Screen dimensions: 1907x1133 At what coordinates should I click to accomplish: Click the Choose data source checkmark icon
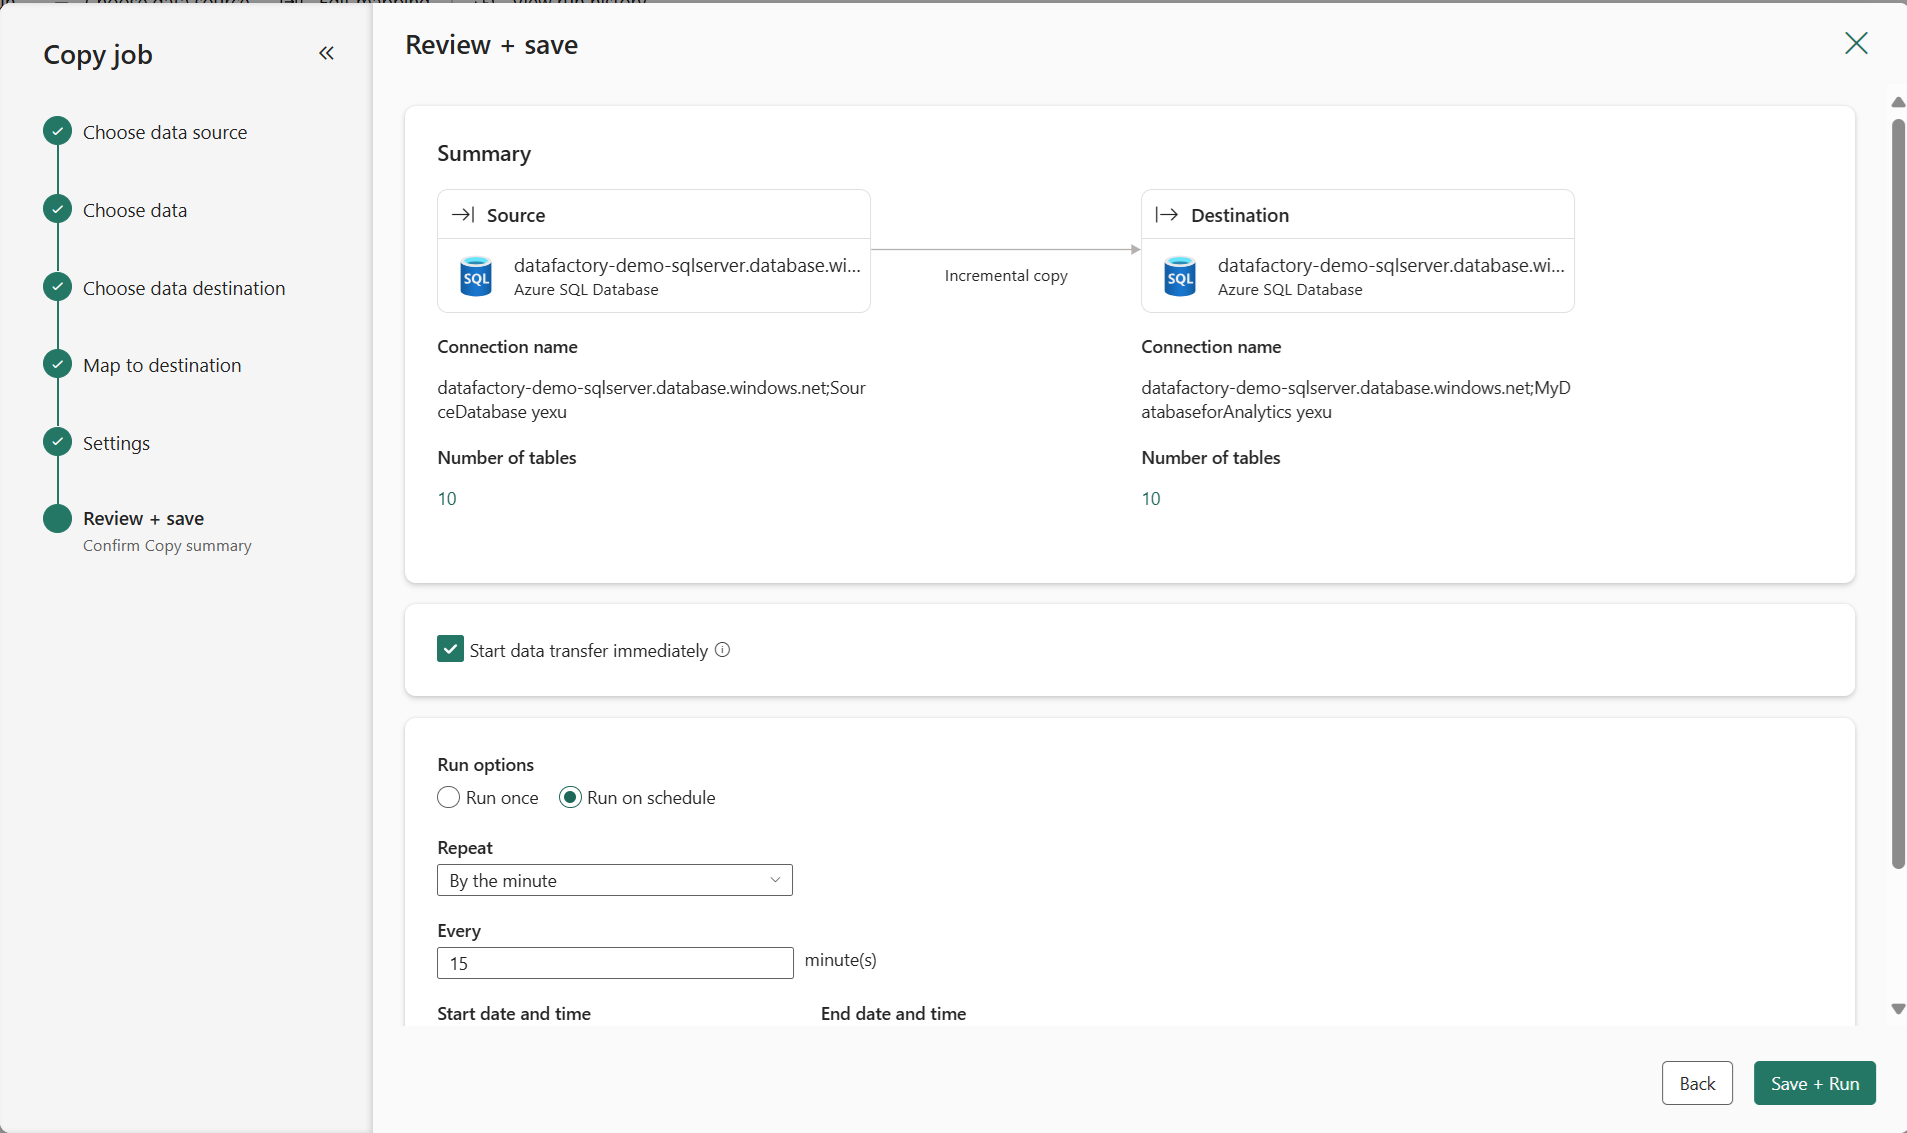coord(58,131)
